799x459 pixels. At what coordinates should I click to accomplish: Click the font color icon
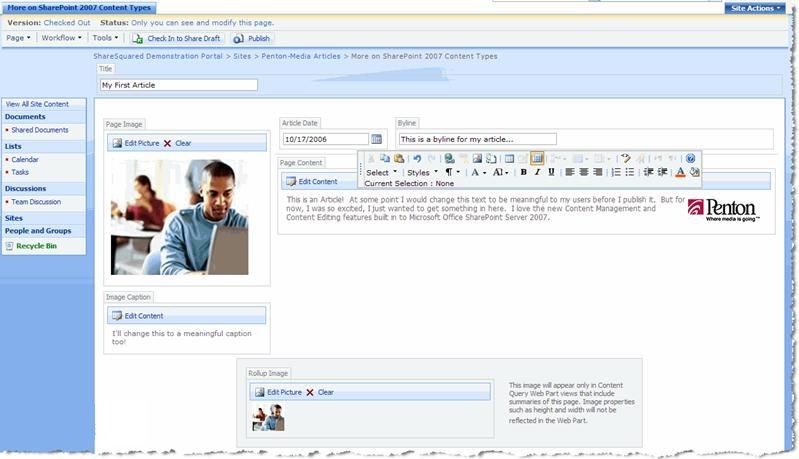[680, 172]
